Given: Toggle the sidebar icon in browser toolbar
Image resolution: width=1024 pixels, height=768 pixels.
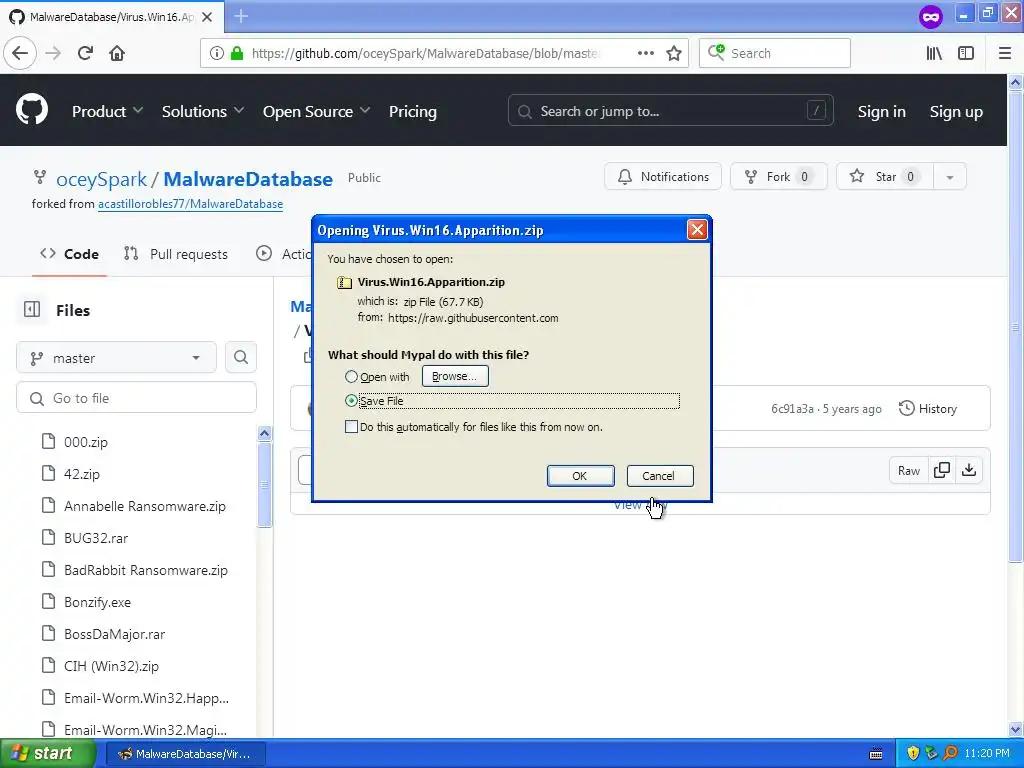Looking at the screenshot, I should tap(966, 53).
